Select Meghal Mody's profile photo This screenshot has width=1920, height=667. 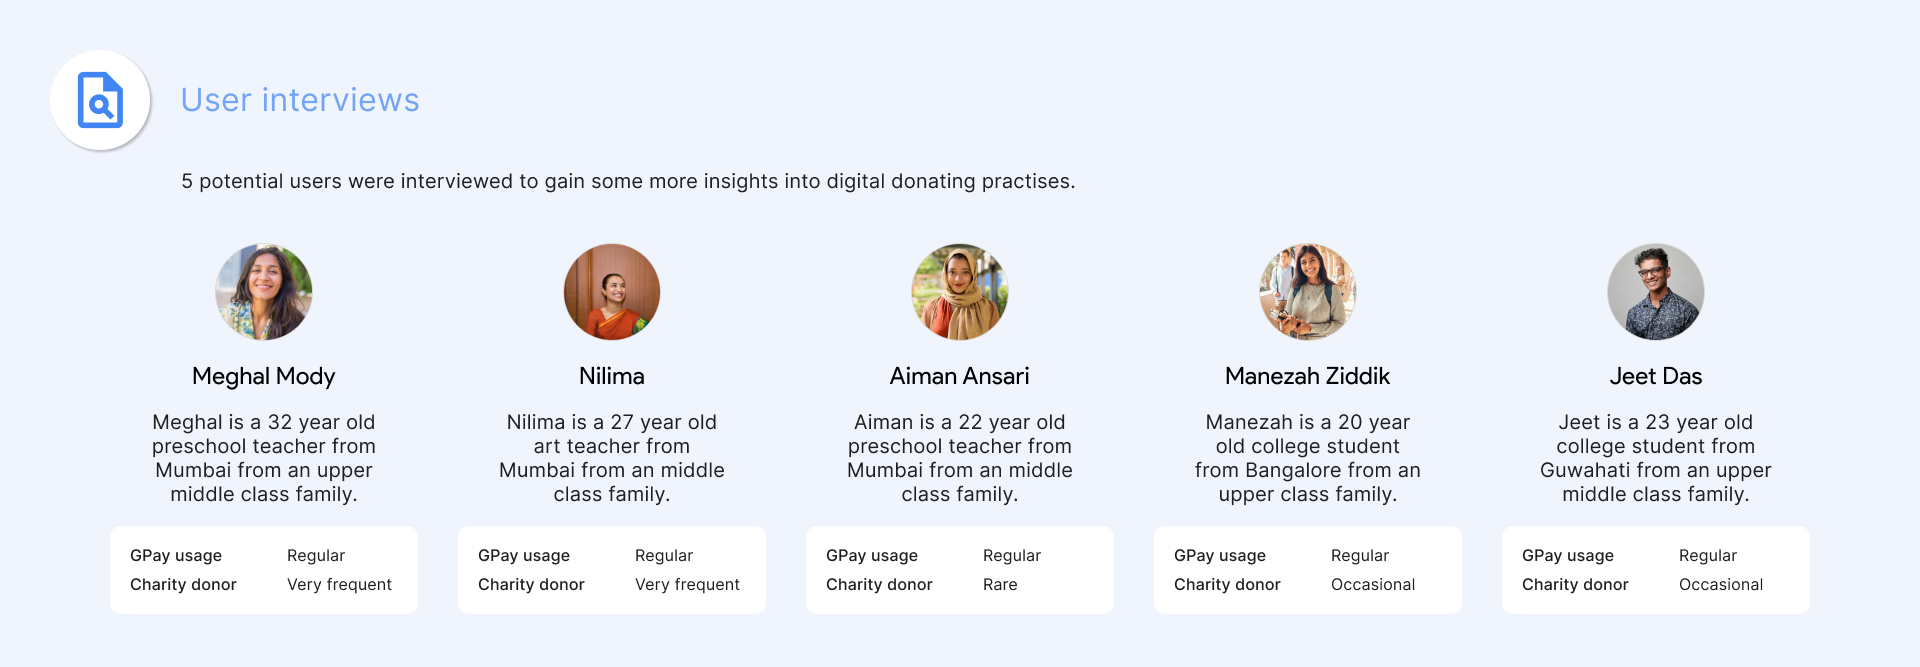coord(264,292)
